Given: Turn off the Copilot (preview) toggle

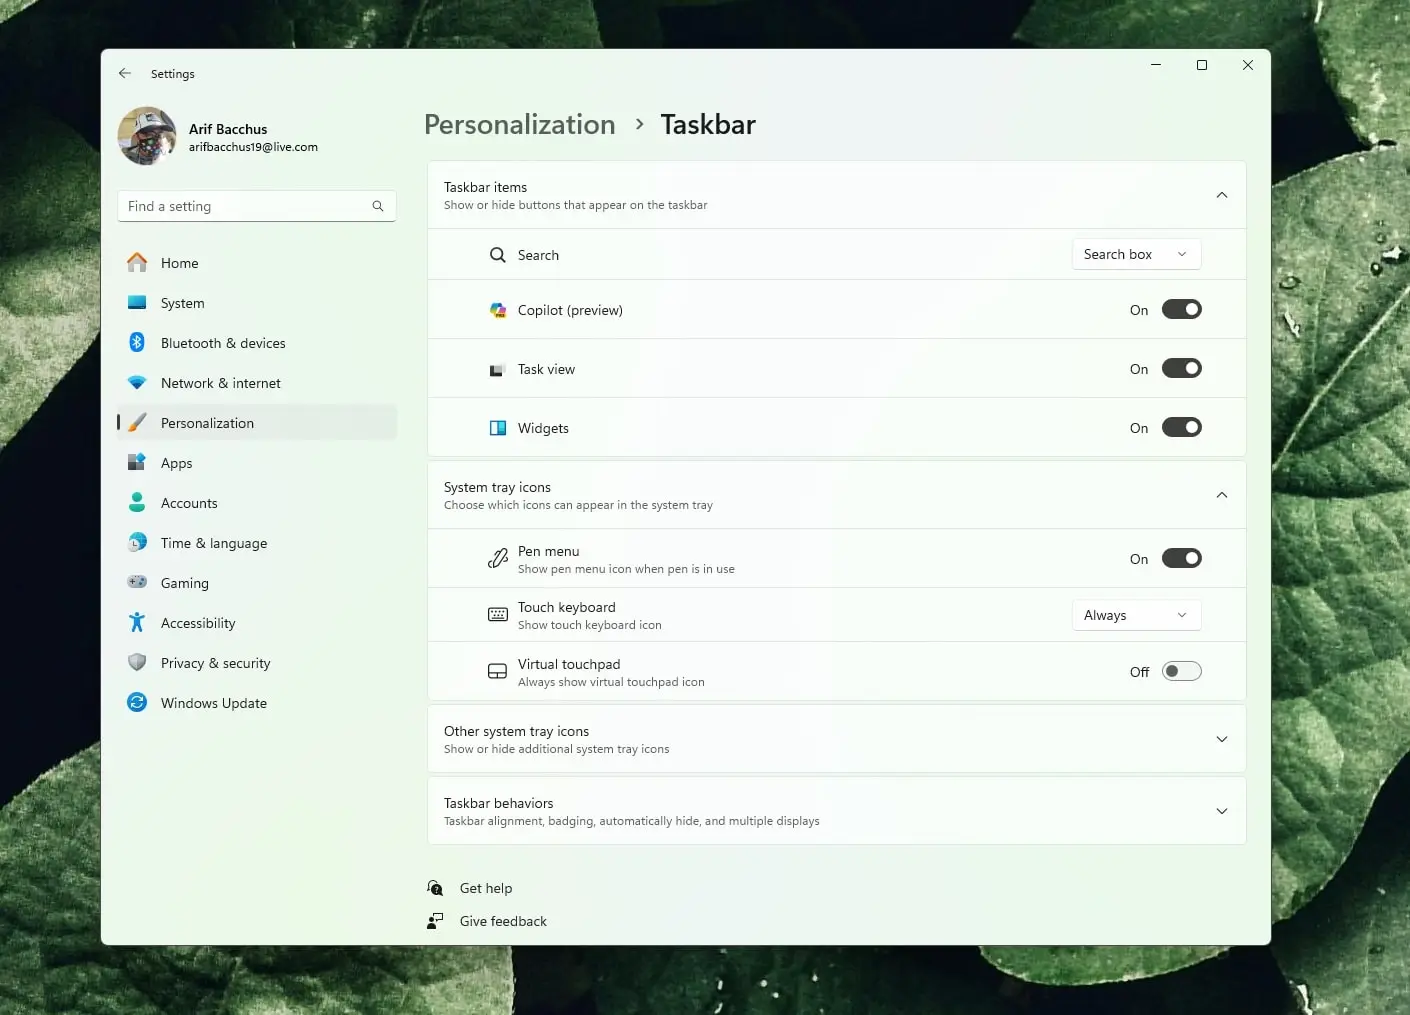Looking at the screenshot, I should pos(1181,310).
